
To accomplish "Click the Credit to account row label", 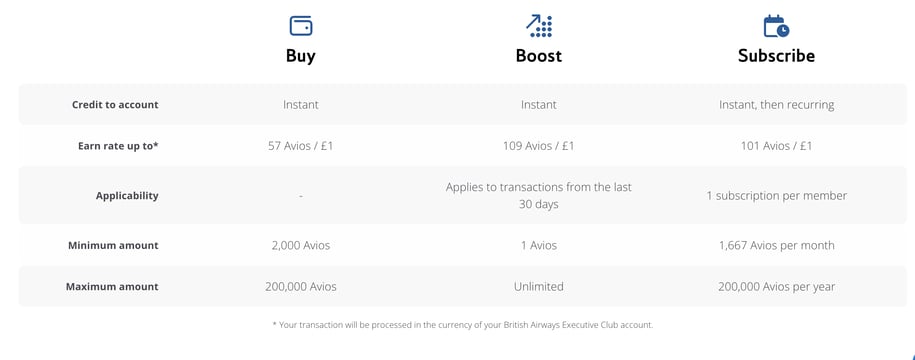I will pos(115,105).
